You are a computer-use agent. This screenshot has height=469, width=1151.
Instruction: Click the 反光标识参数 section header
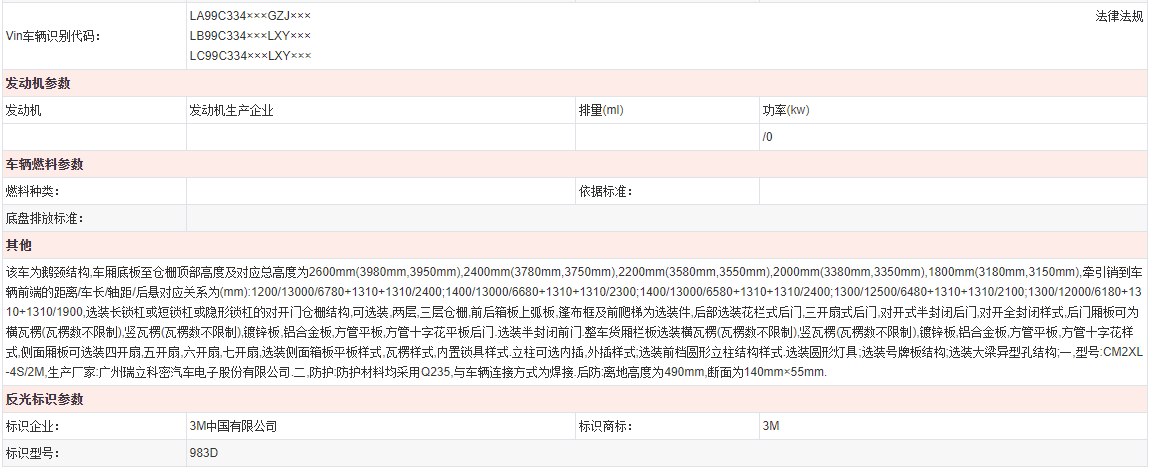44,399
